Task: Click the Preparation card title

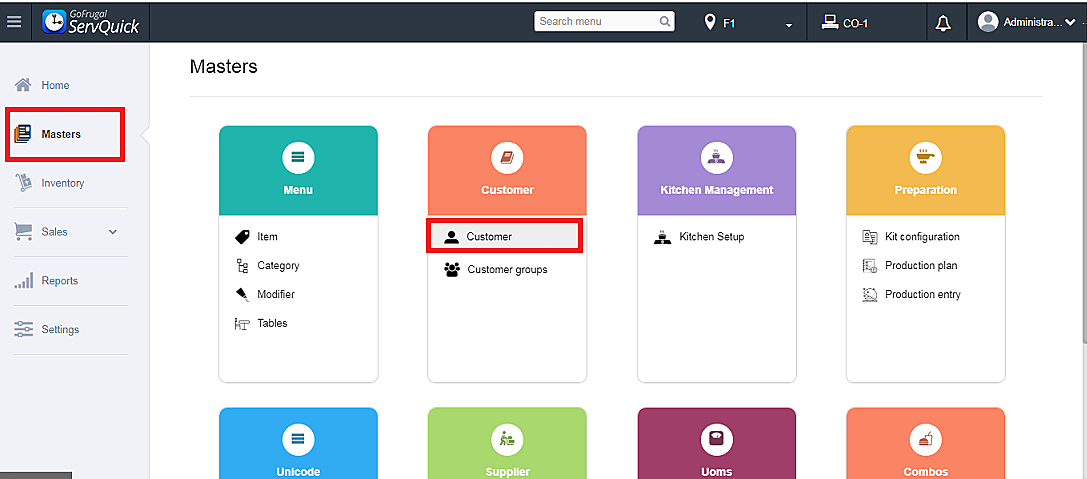Action: coord(925,190)
